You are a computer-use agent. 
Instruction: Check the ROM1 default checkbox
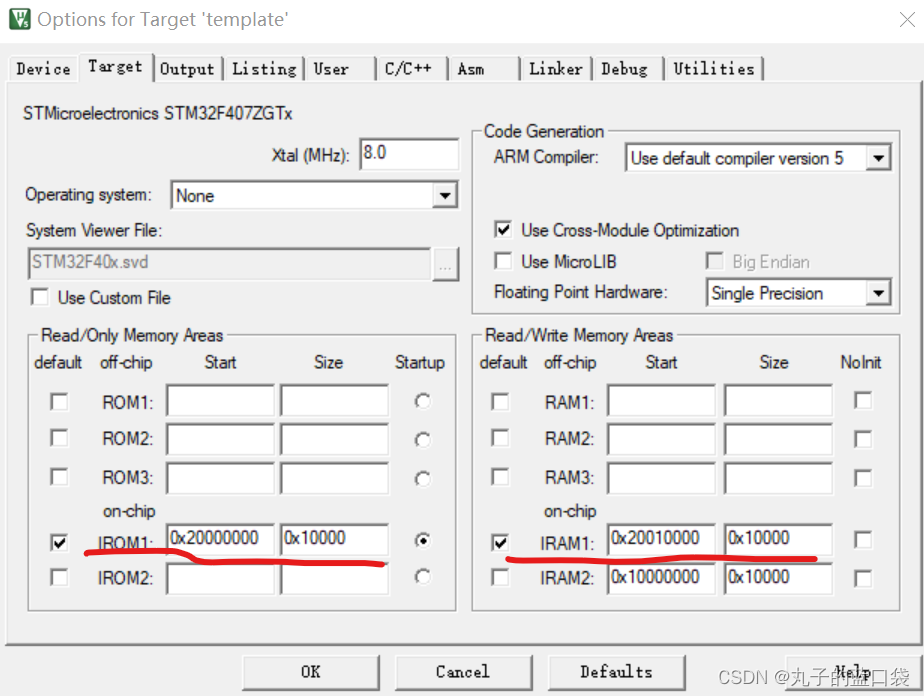(x=59, y=401)
